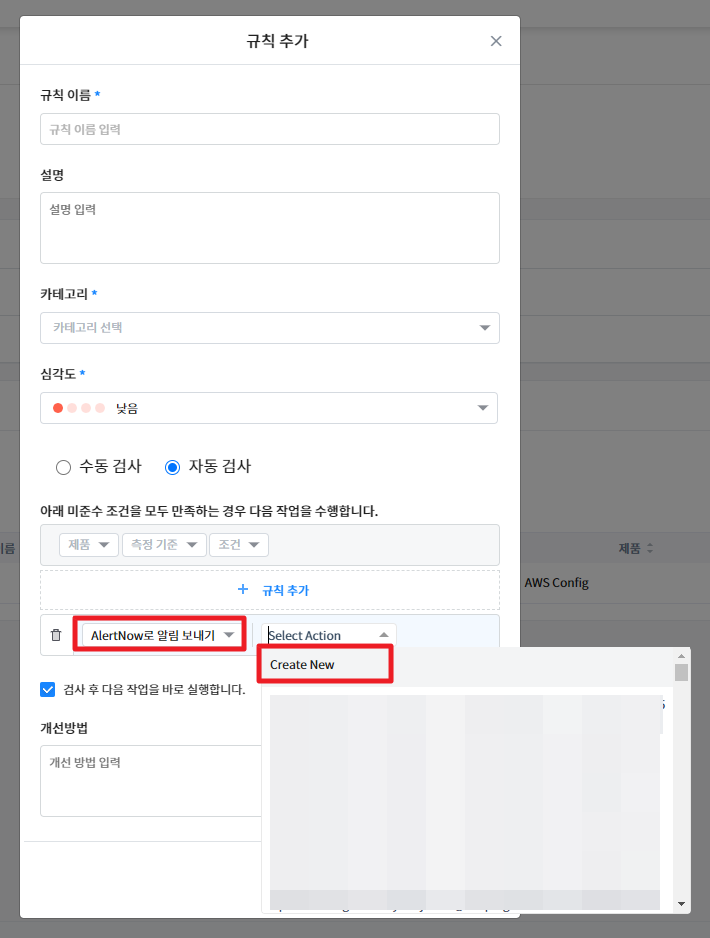Image resolution: width=710 pixels, height=938 pixels.
Task: Click the dropdown list scrollbar down arrow
Action: click(x=682, y=903)
